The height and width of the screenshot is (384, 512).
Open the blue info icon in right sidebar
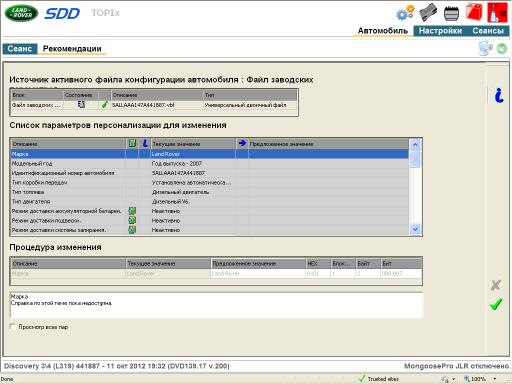499,95
